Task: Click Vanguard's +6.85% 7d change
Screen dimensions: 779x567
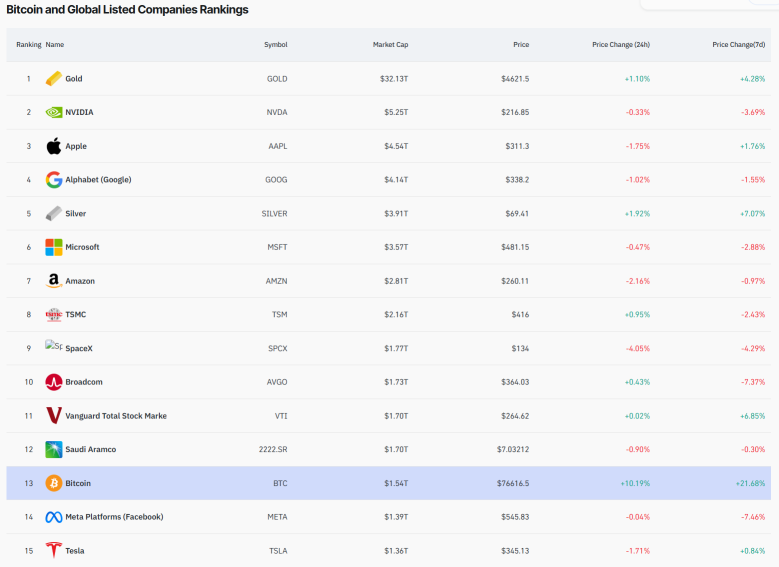Action: [753, 416]
